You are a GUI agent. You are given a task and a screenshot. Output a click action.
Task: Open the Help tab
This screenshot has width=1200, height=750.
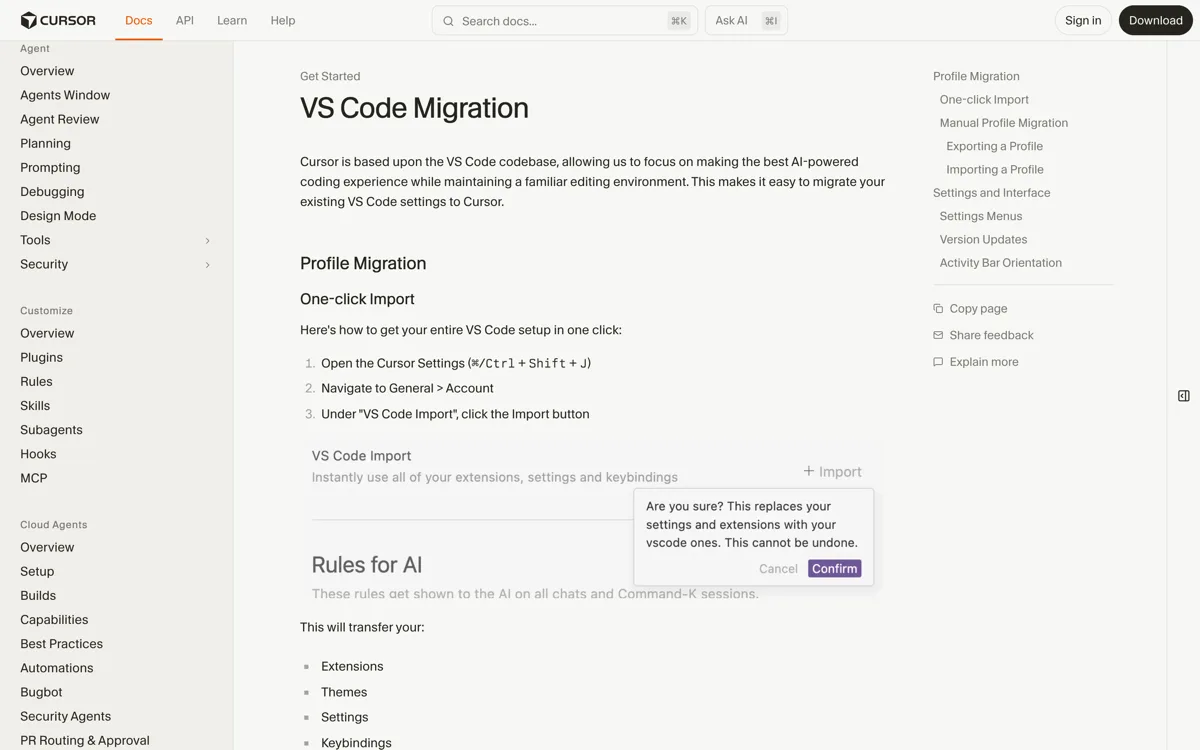[x=283, y=20]
